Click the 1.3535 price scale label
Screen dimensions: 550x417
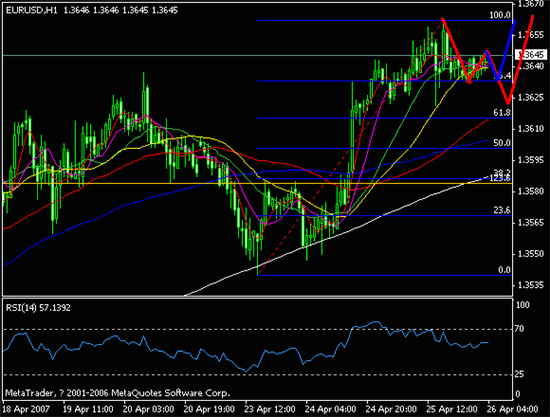(x=531, y=285)
